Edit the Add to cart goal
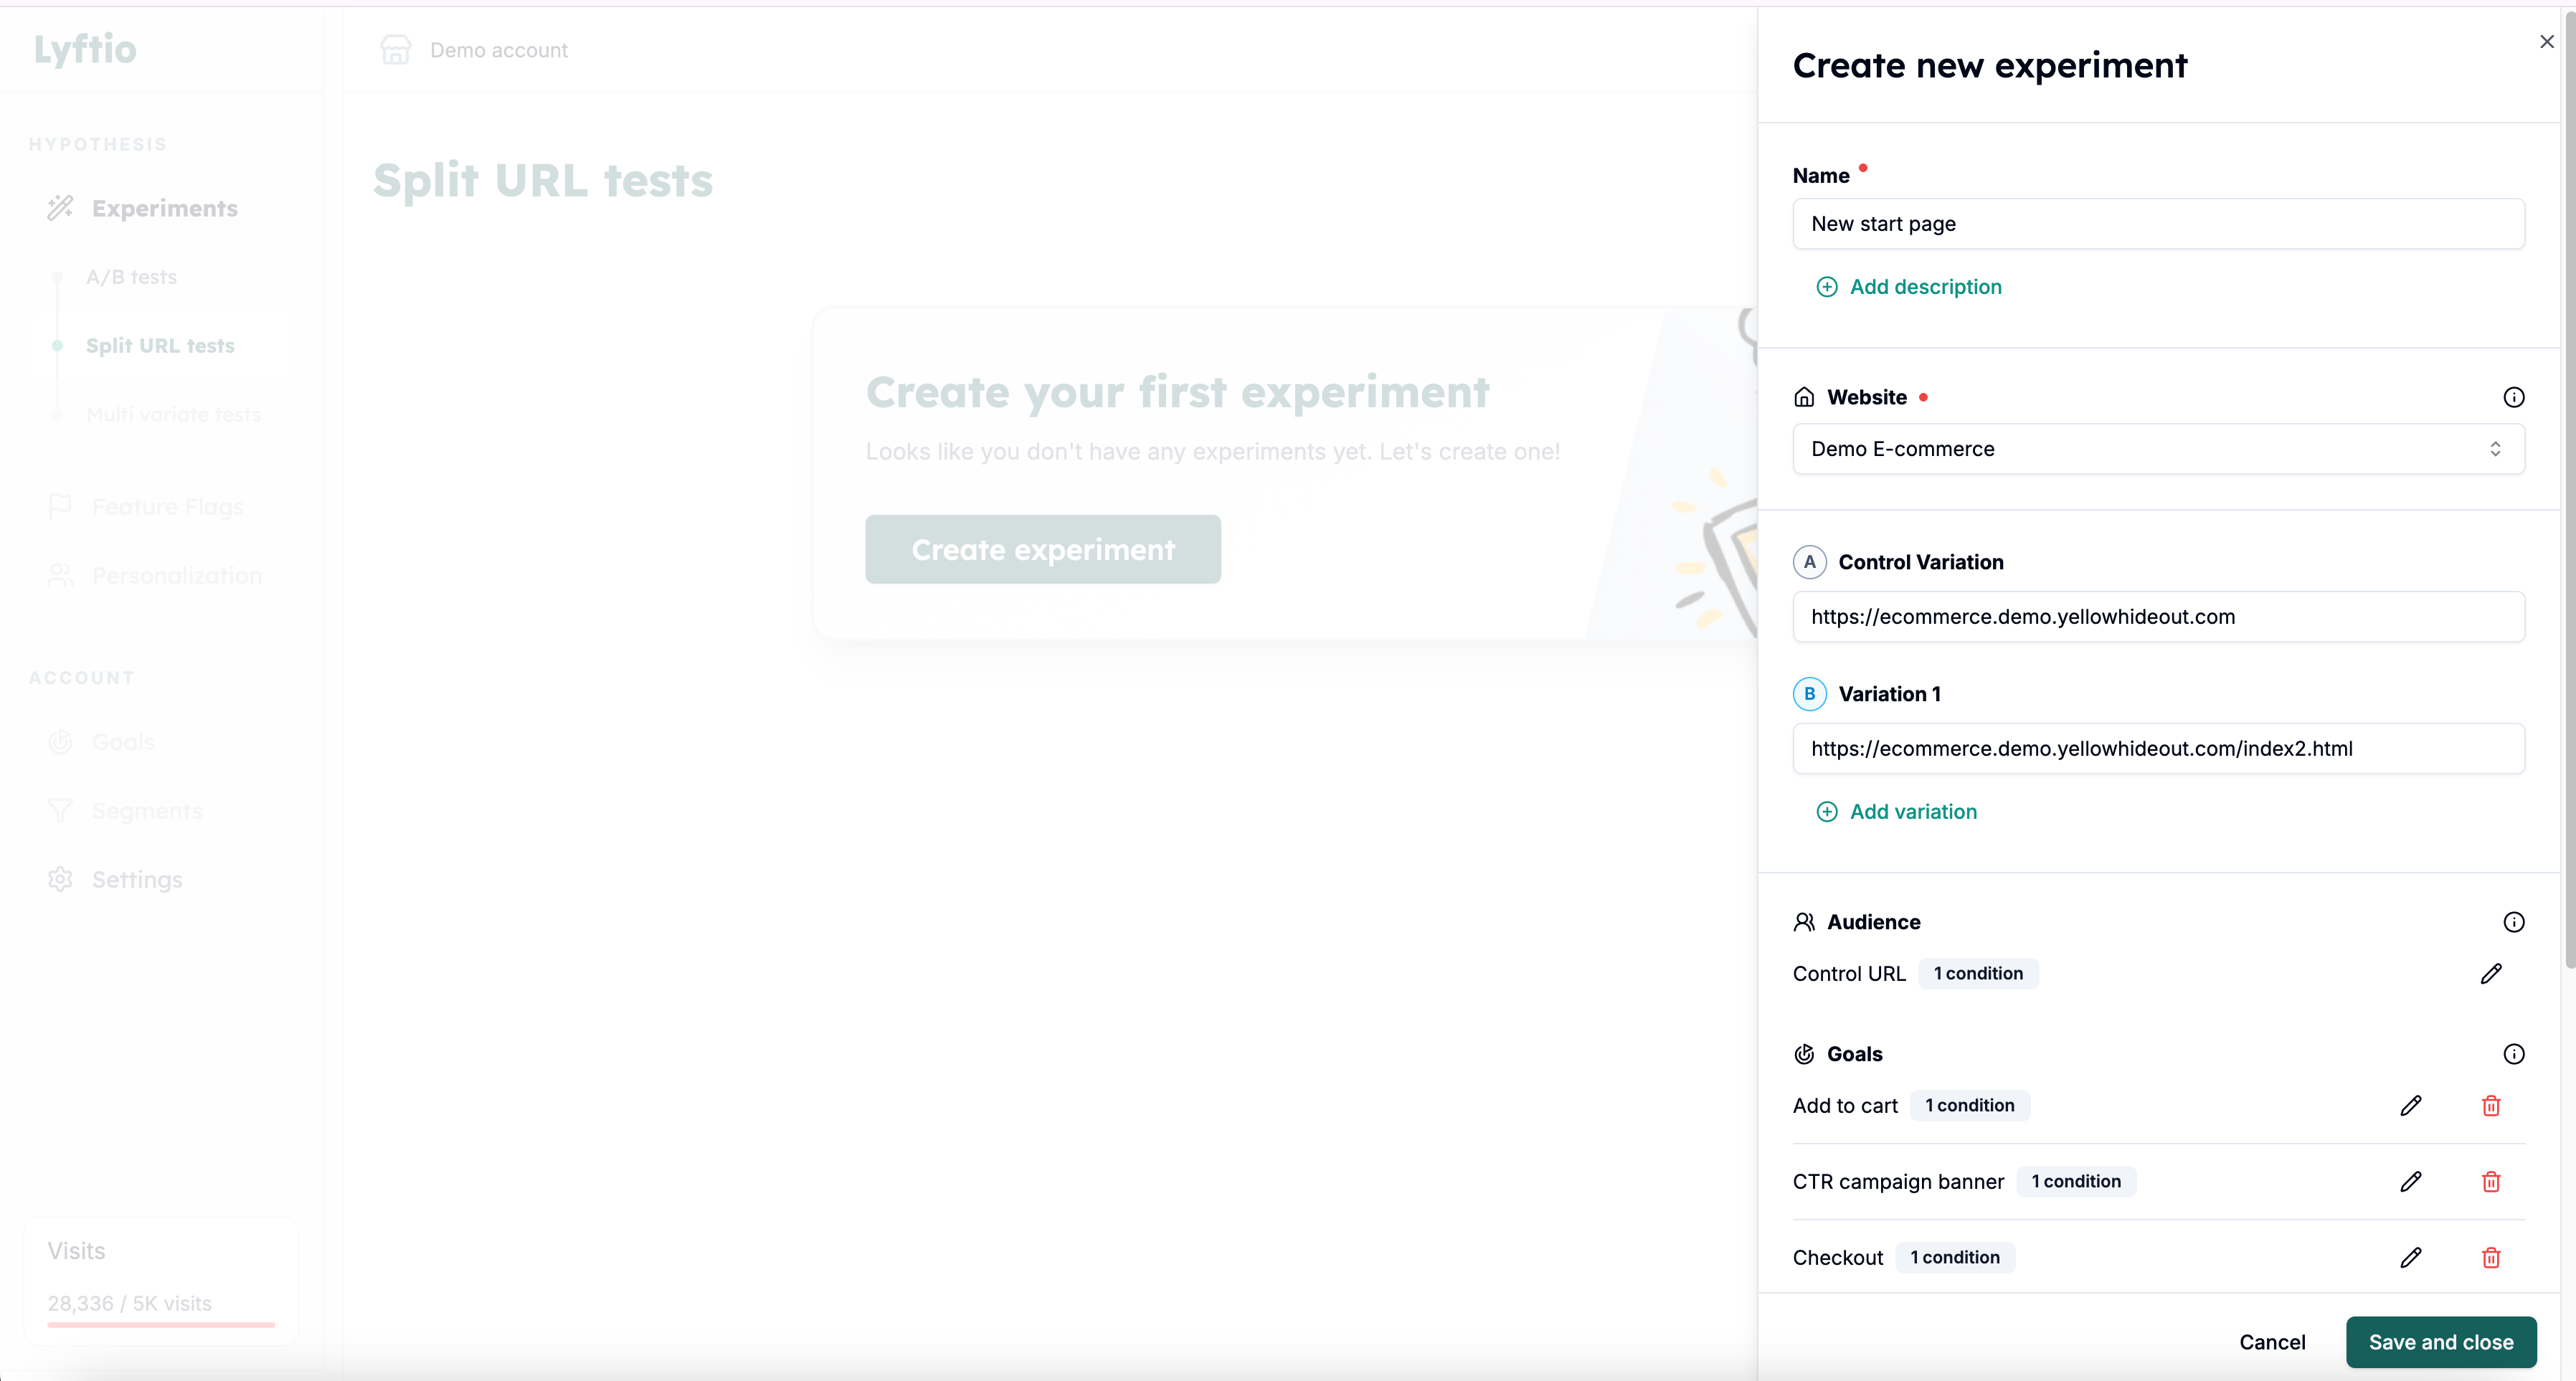2576x1381 pixels. pos(2412,1106)
